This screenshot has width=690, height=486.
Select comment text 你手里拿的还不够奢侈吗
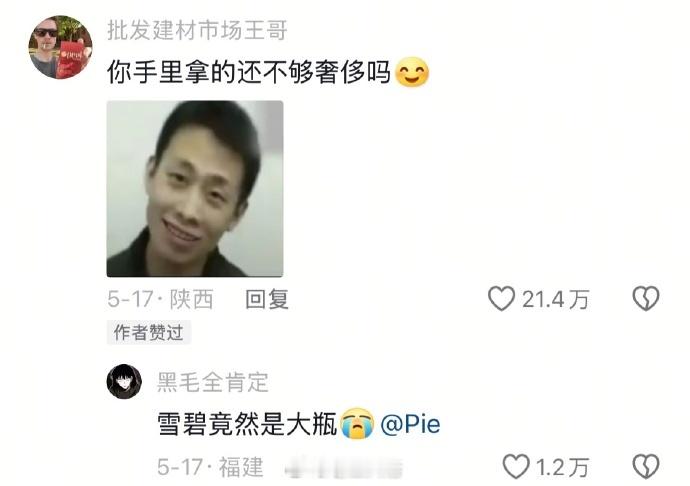(249, 72)
